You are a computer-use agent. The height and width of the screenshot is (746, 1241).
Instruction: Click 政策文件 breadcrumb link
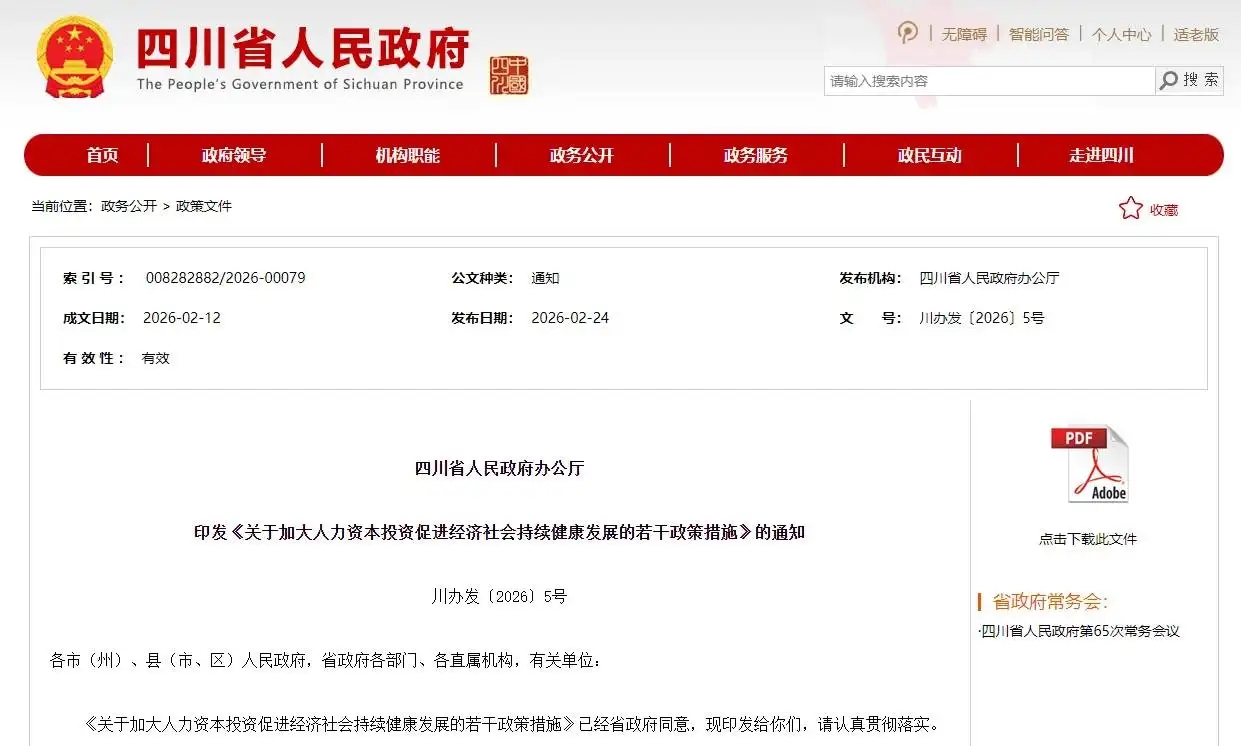204,206
